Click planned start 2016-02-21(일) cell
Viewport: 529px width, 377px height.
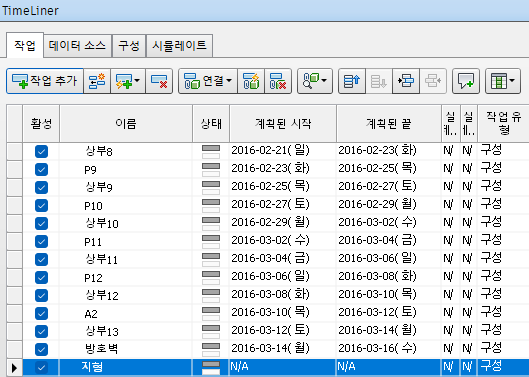point(283,151)
